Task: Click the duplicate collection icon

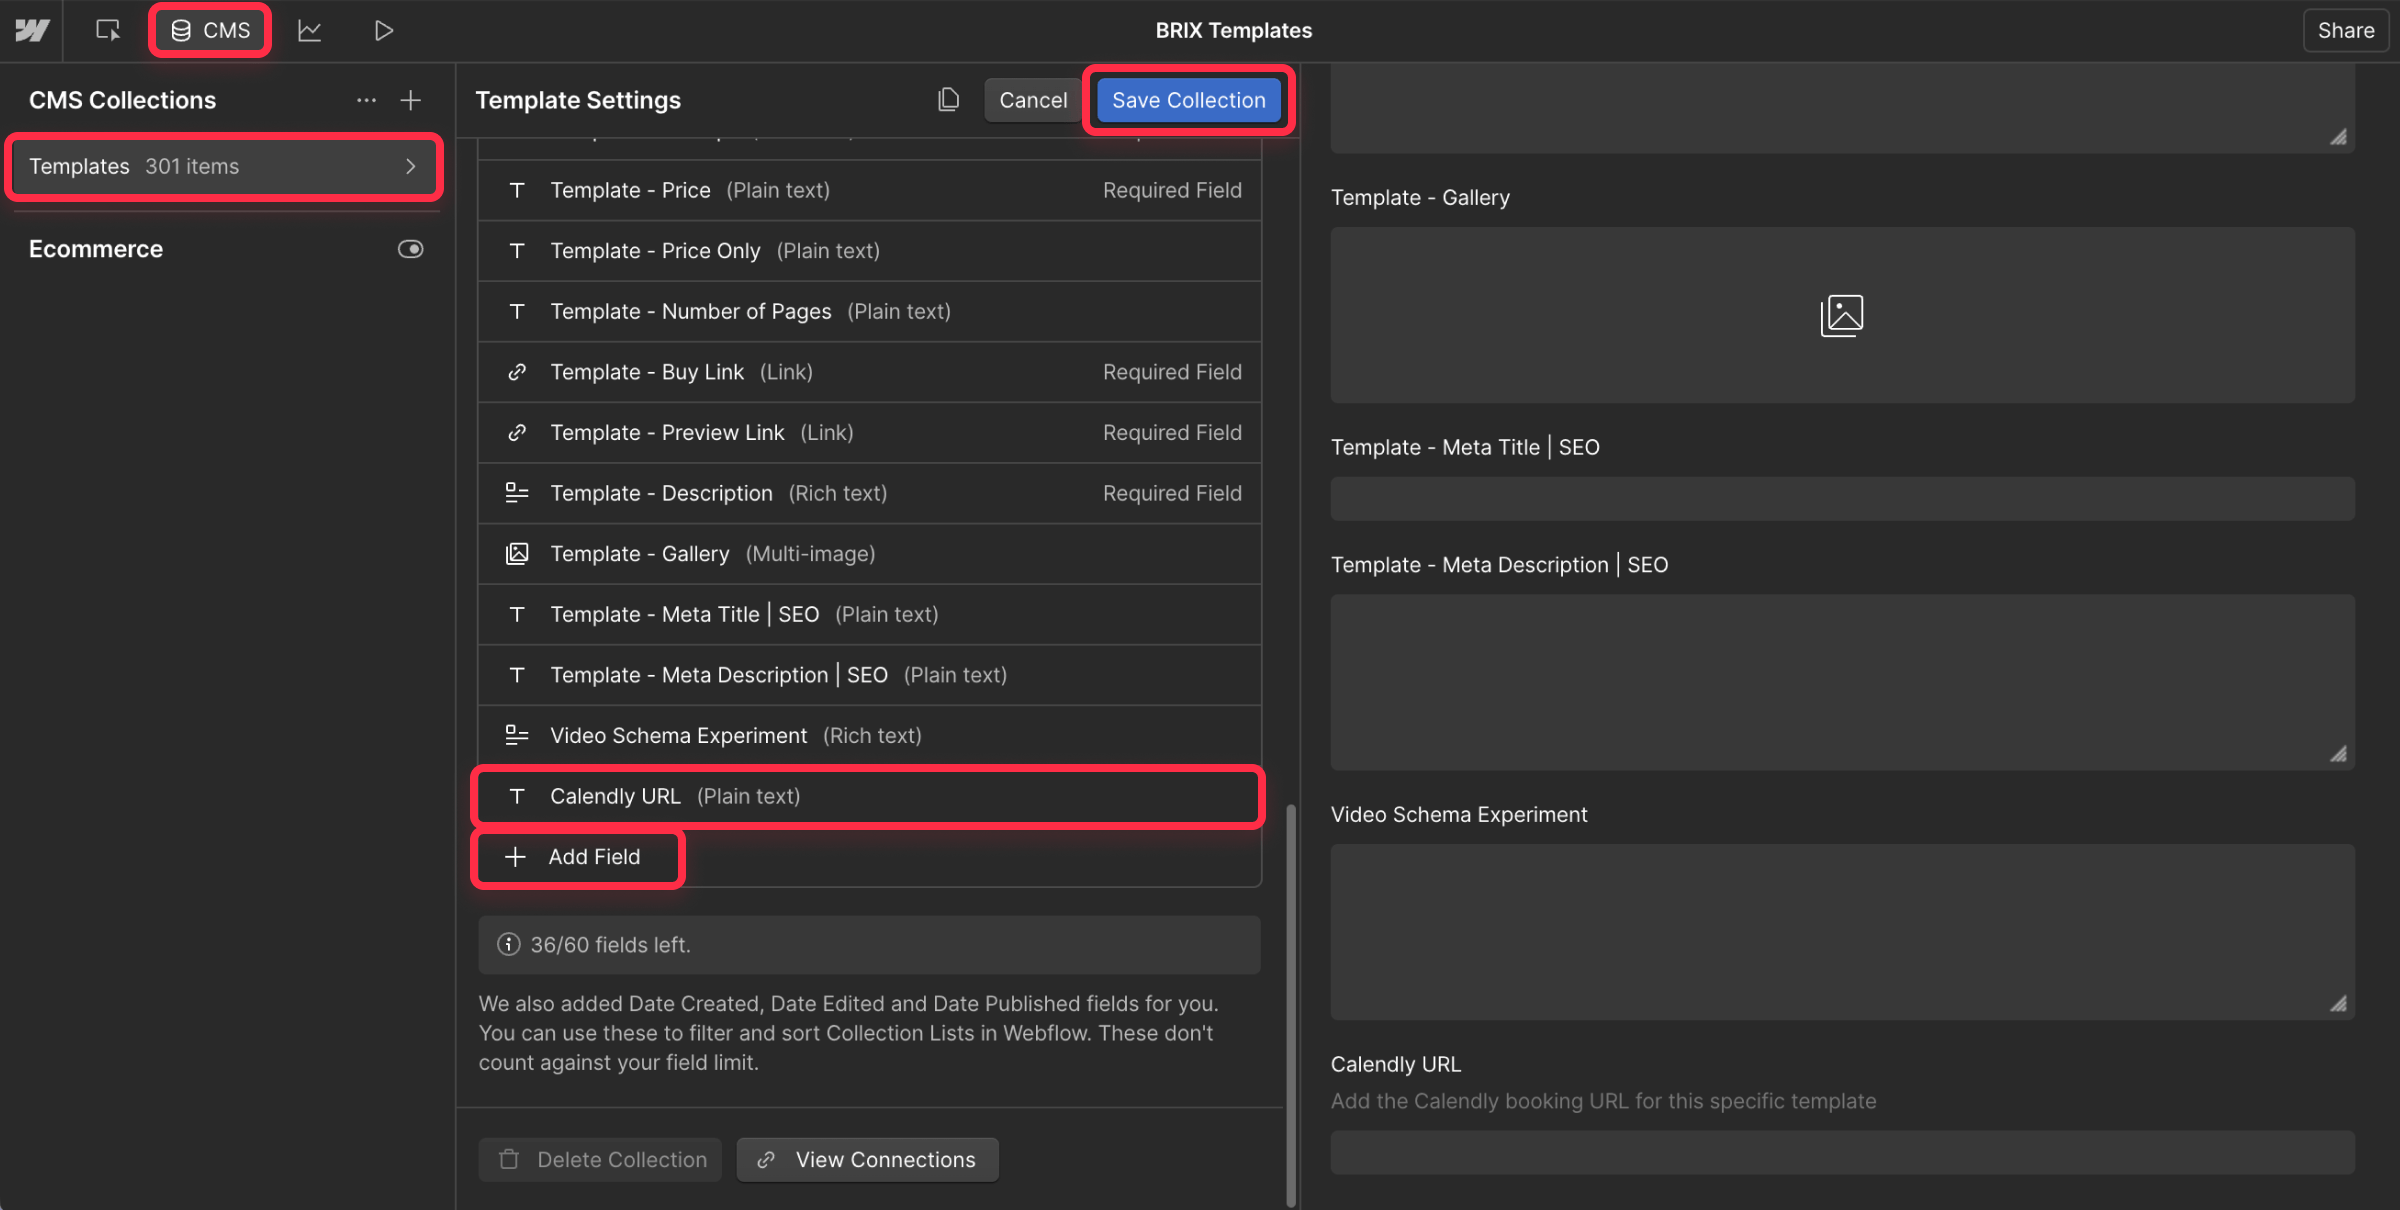Action: click(x=948, y=100)
